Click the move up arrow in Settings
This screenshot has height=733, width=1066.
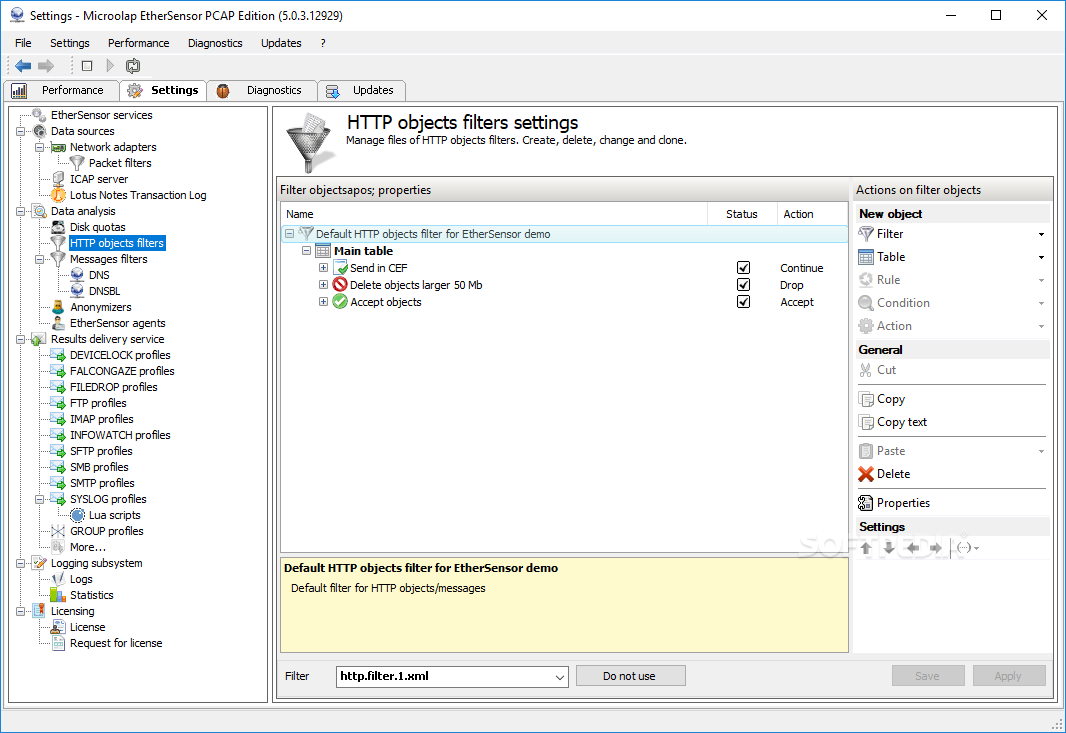pos(866,548)
